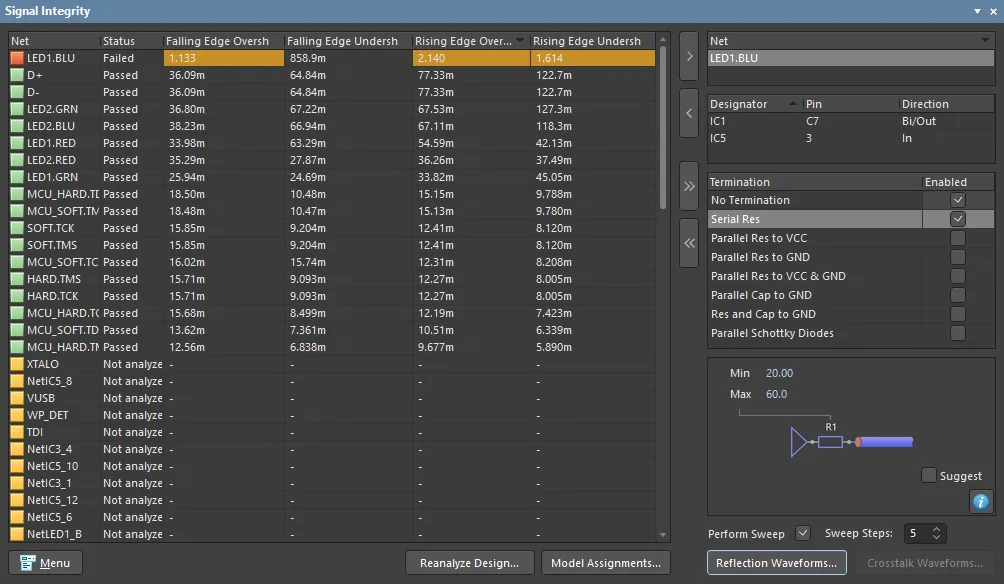The height and width of the screenshot is (584, 1004).
Task: Open Model Assignments
Action: coord(605,563)
